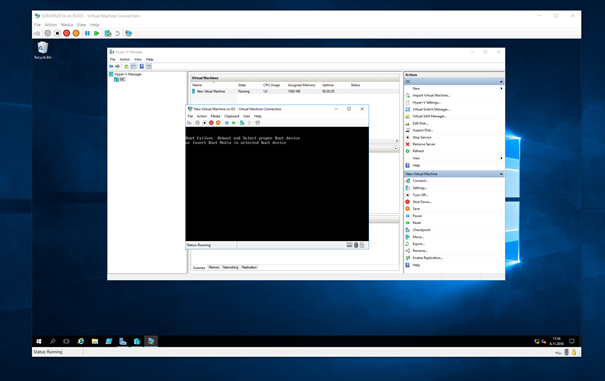Open Virtual Switch Manager action
The width and height of the screenshot is (605, 381).
431,109
